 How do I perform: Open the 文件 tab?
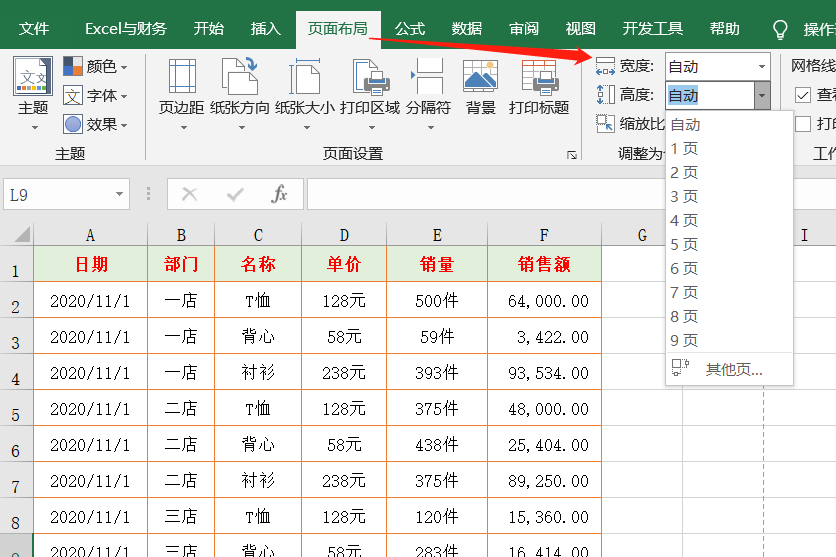tap(34, 28)
